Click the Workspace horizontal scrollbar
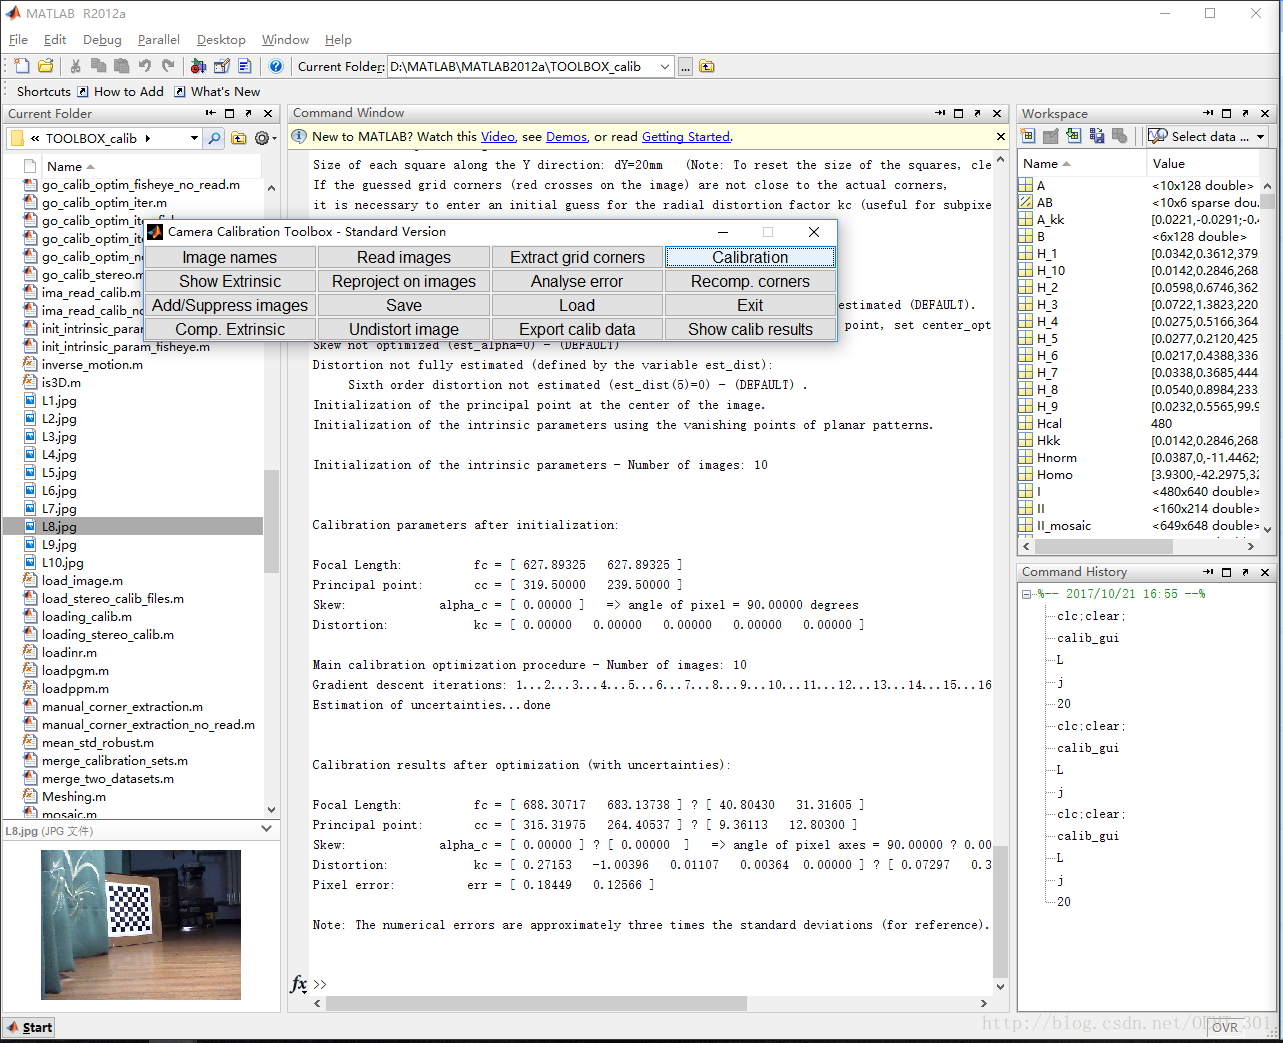This screenshot has height=1043, width=1283. pyautogui.click(x=1103, y=546)
